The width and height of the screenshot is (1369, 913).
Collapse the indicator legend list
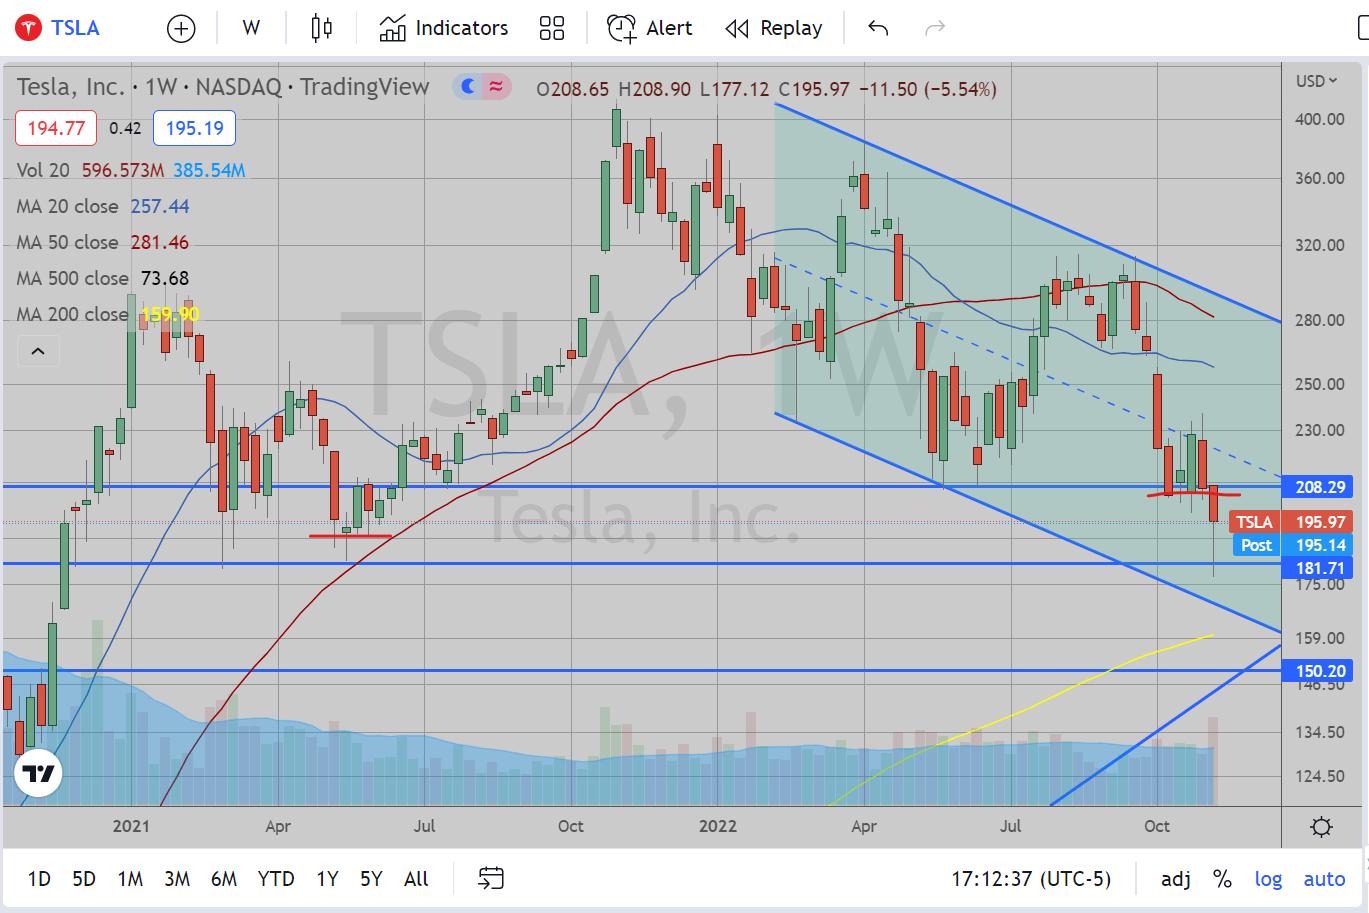[38, 351]
